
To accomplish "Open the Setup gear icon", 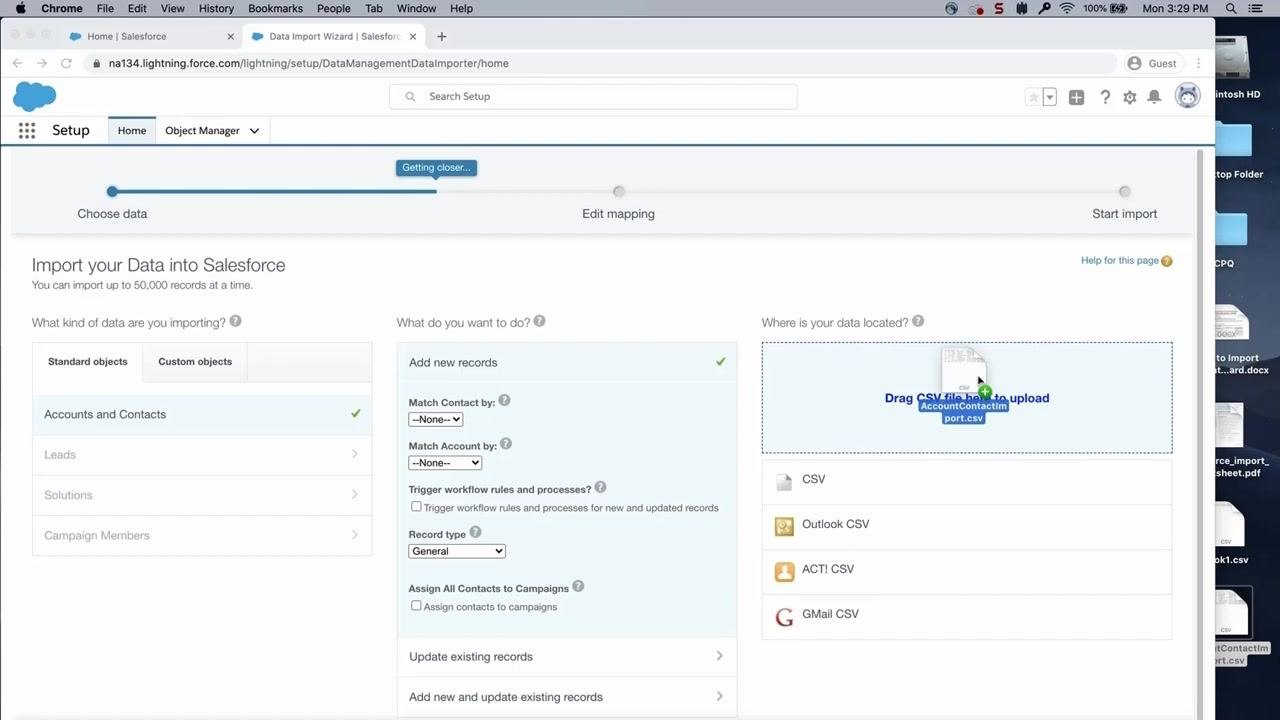I will 1130,97.
